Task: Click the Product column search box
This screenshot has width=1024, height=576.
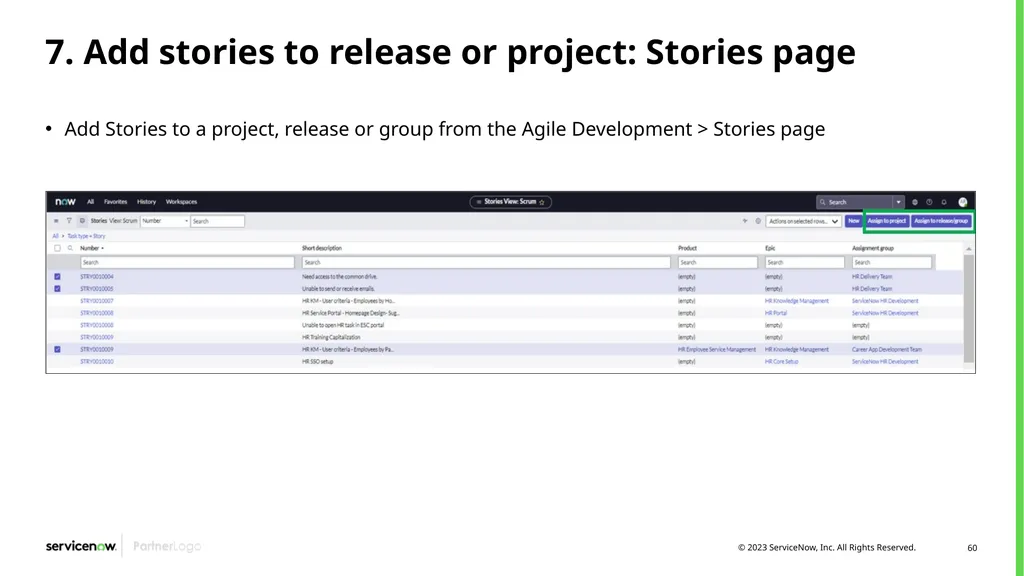Action: click(718, 263)
